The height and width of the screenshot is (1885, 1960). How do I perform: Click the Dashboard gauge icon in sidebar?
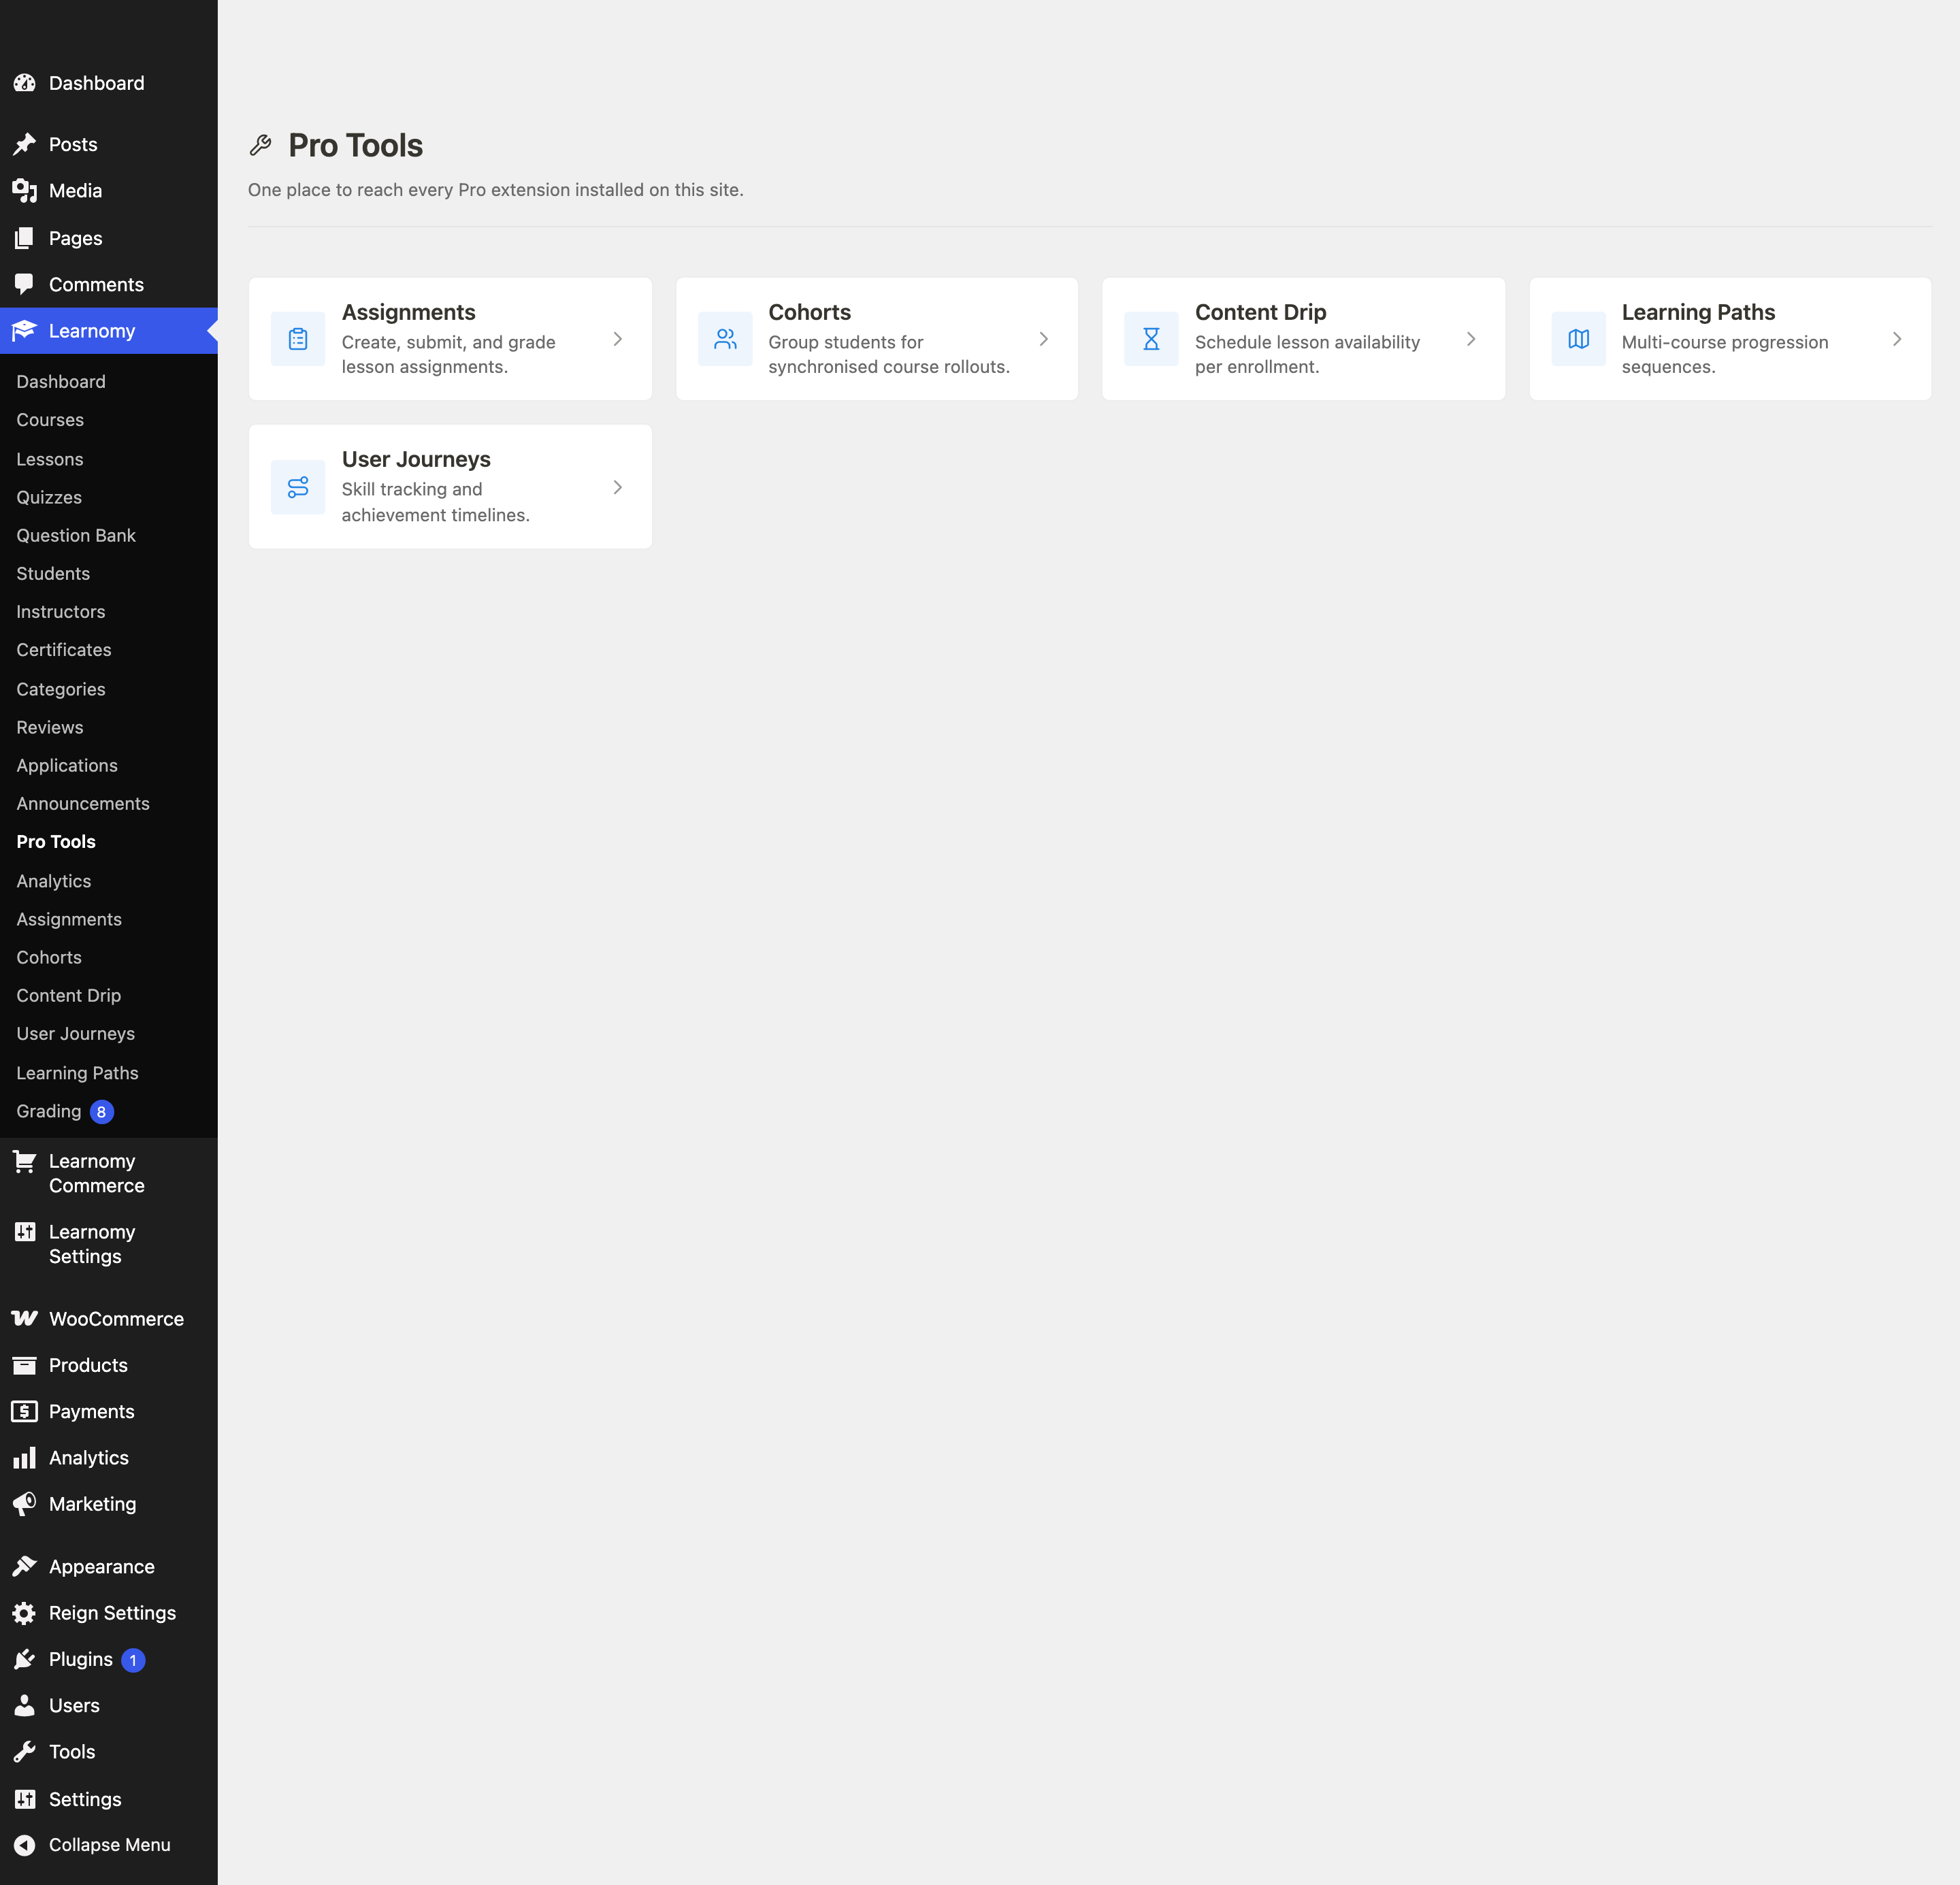click(24, 83)
